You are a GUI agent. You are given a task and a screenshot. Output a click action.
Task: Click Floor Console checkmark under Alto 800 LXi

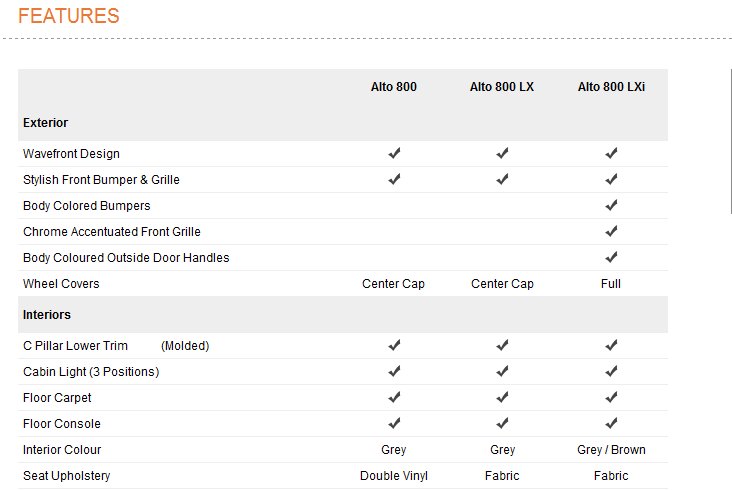[x=611, y=423]
